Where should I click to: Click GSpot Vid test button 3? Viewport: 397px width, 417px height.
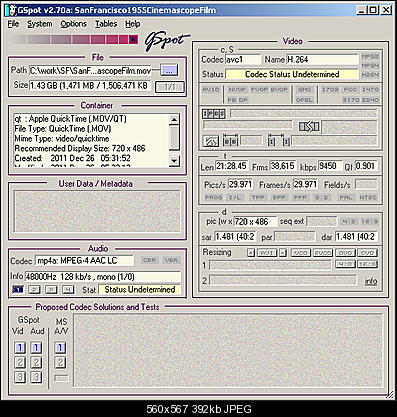(20, 377)
